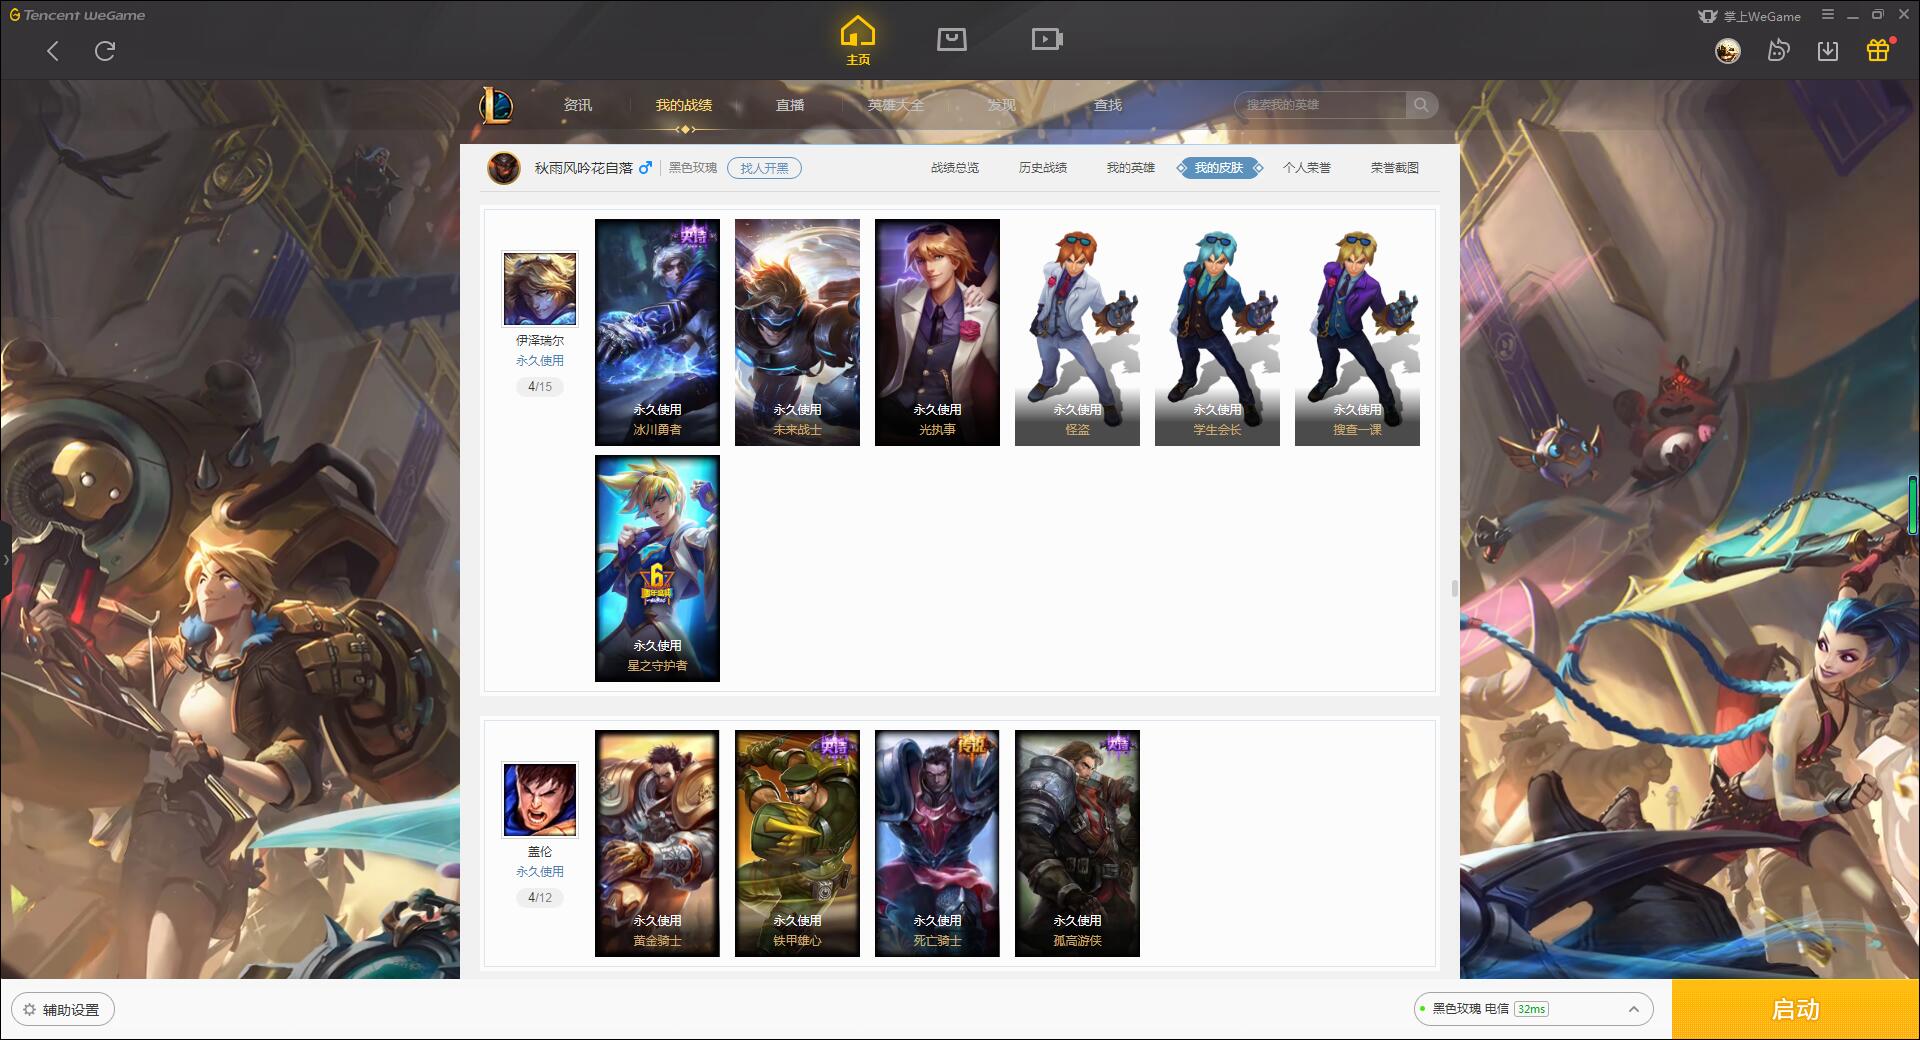Open the 星之守护者 skin card
This screenshot has width=1920, height=1040.
tap(657, 568)
